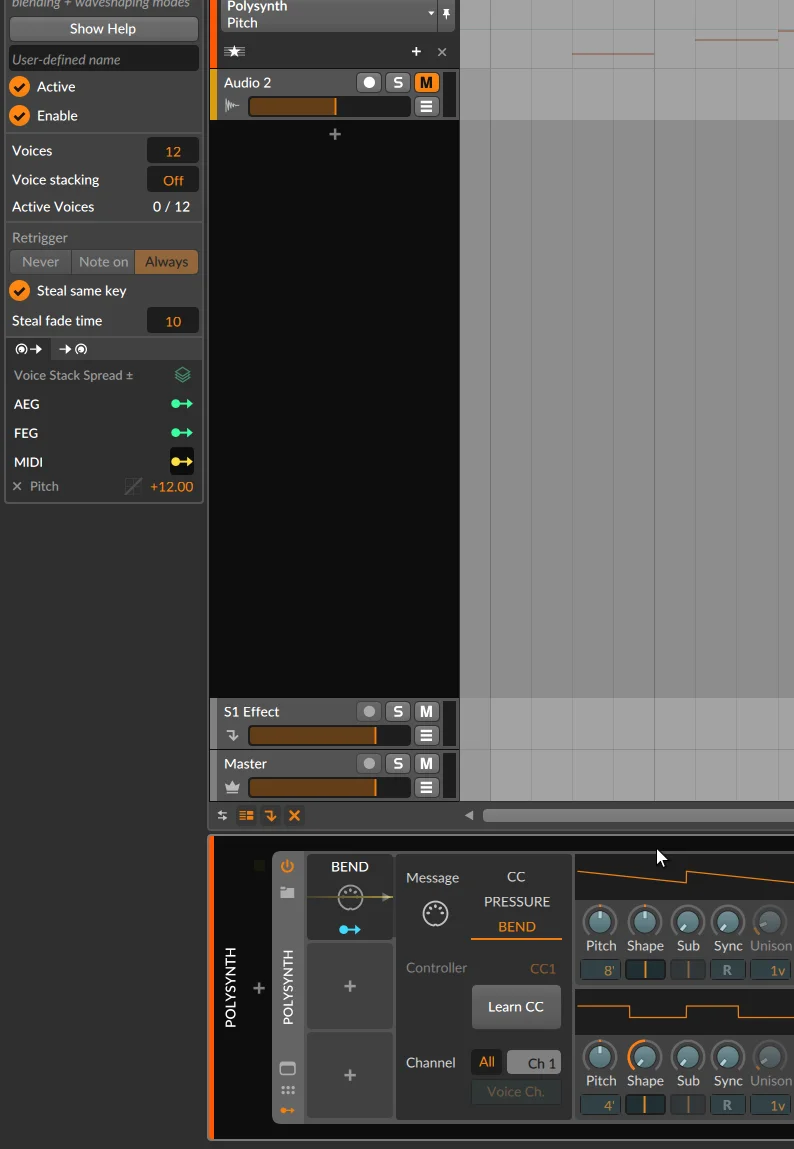
Task: Close the automation lane with the X
Action: tap(442, 52)
